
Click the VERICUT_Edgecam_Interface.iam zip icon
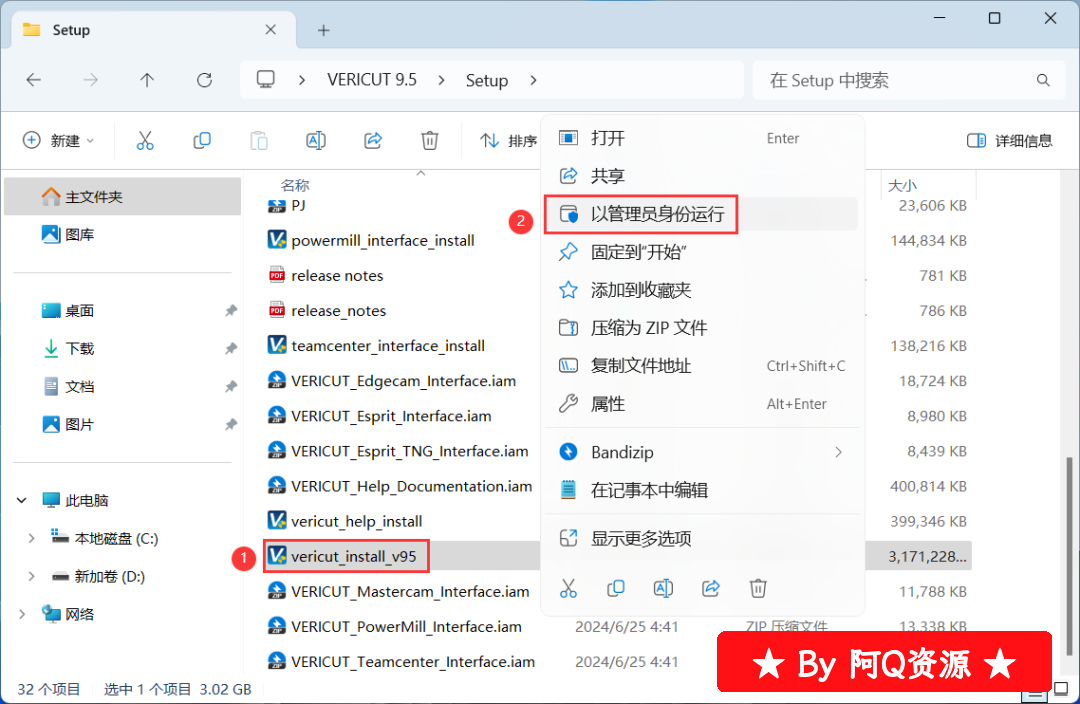[x=277, y=380]
